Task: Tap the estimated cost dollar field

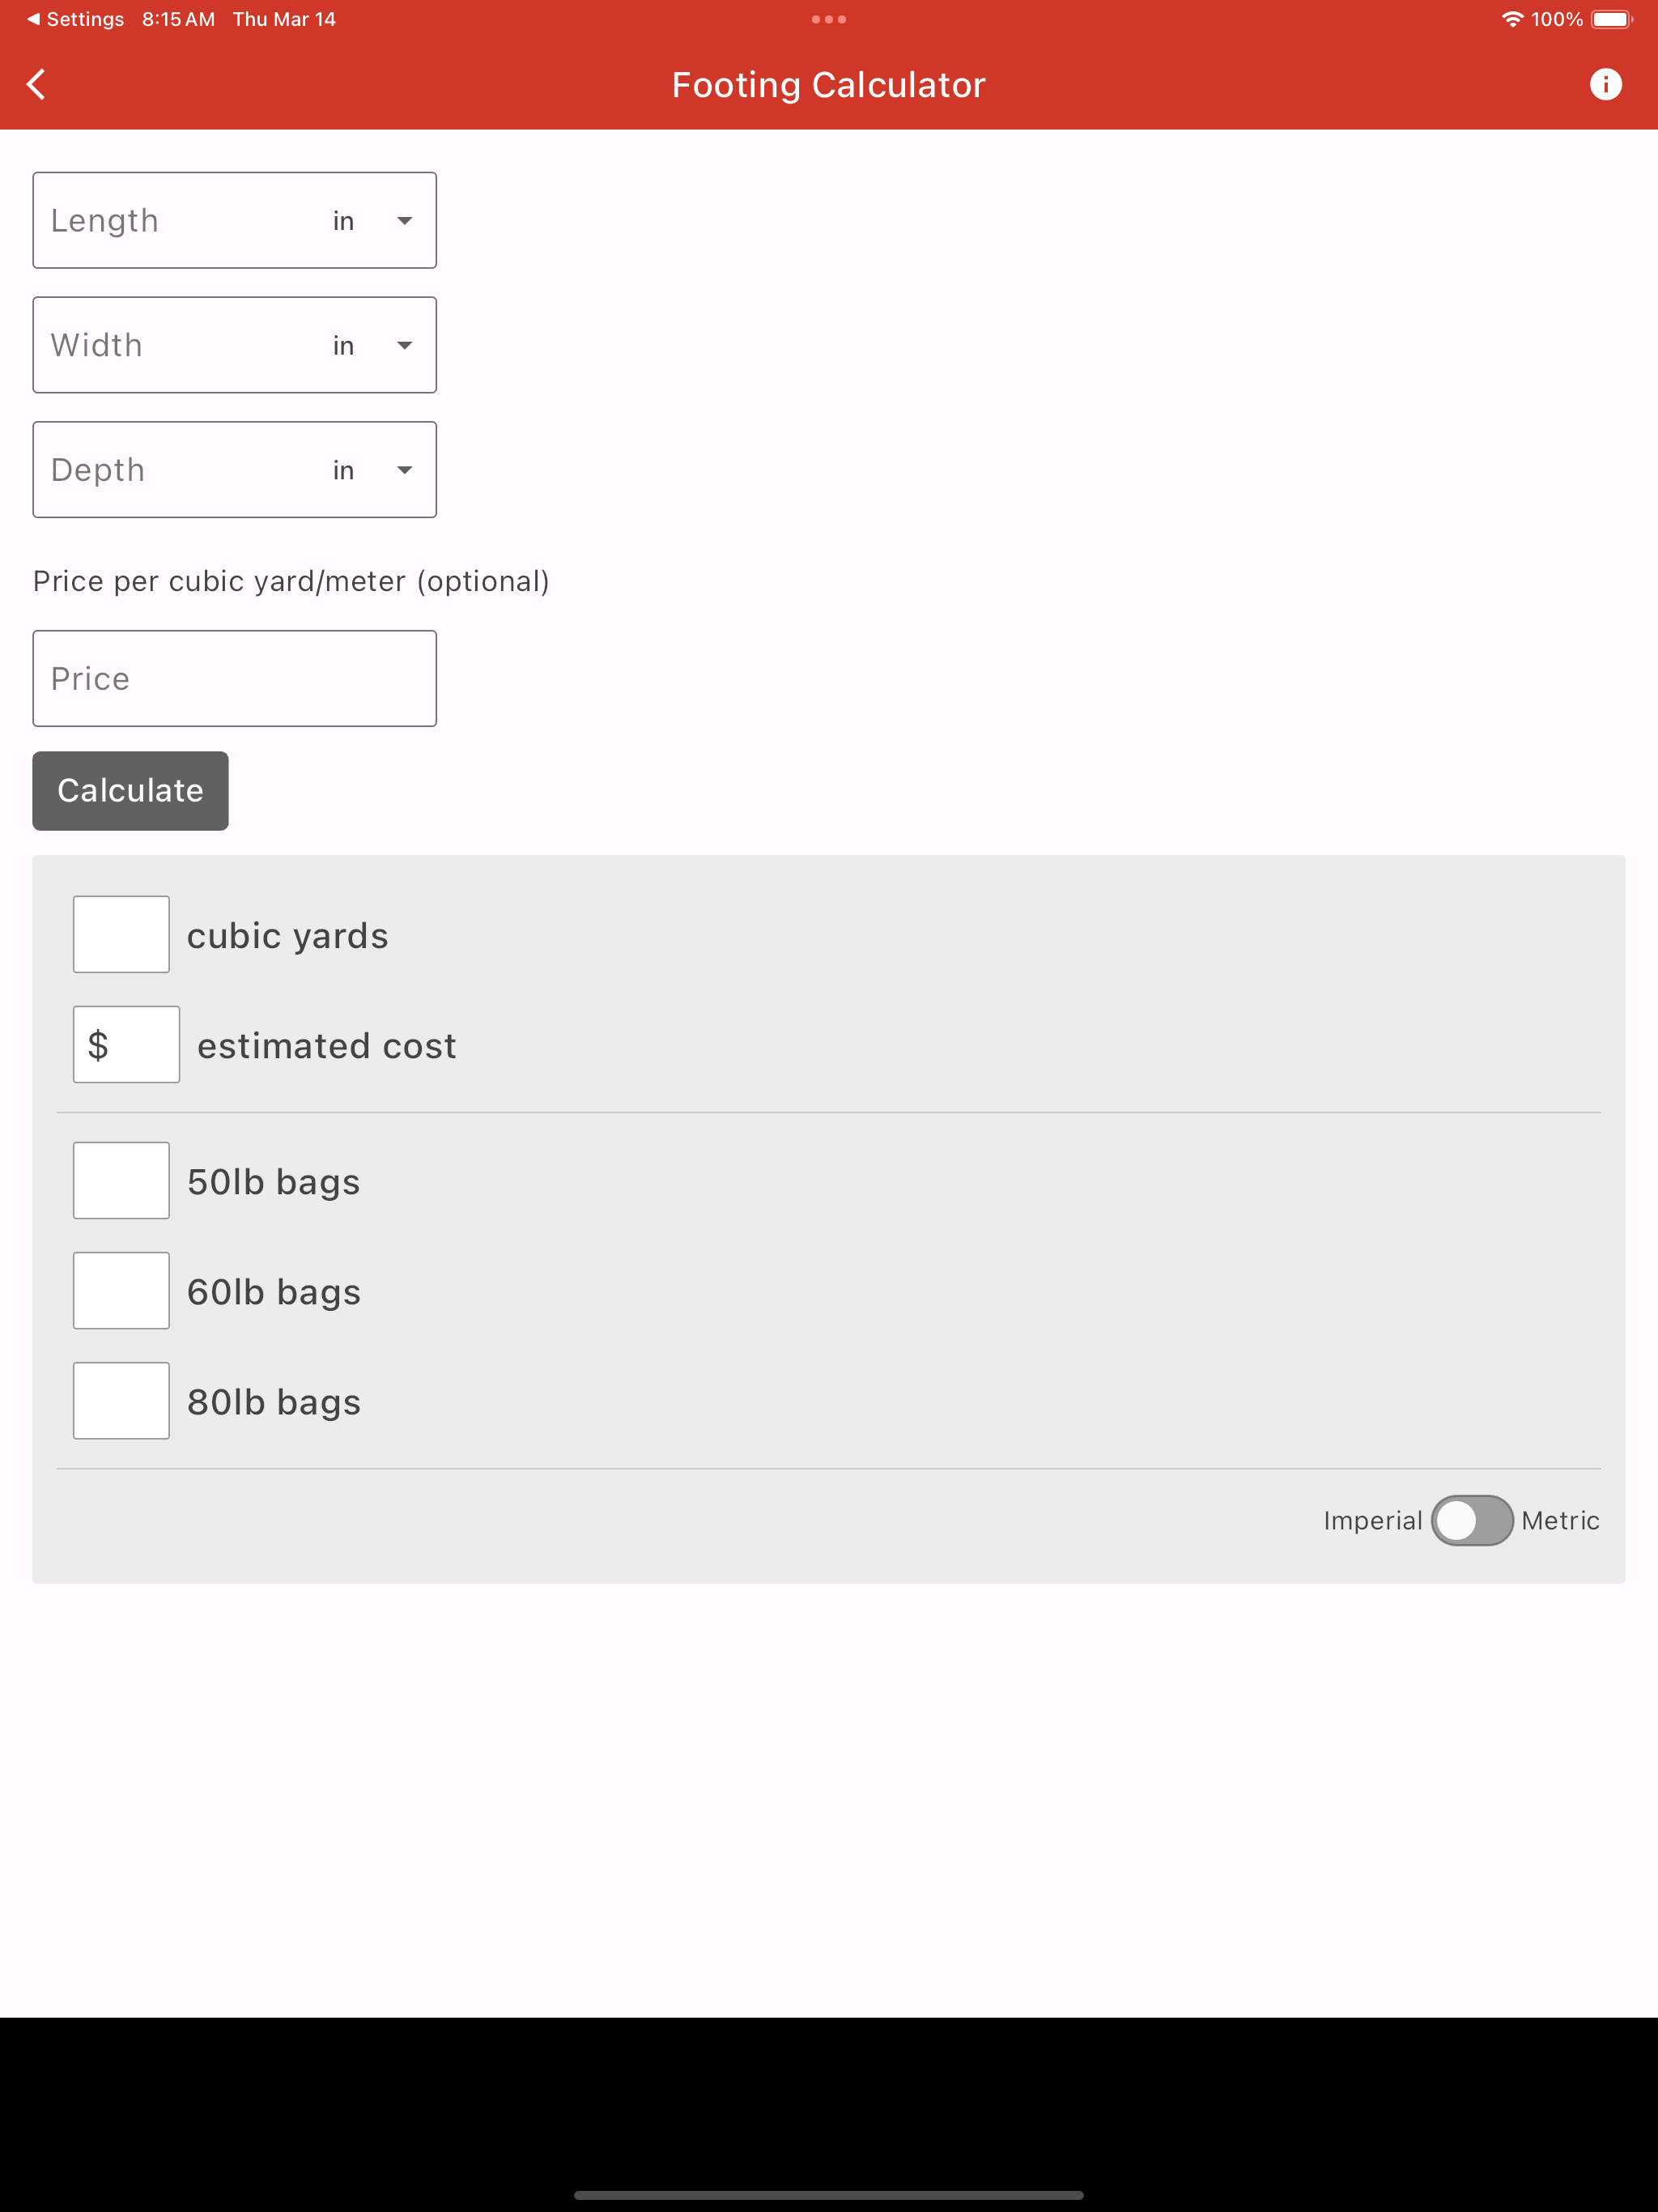Action: [126, 1044]
